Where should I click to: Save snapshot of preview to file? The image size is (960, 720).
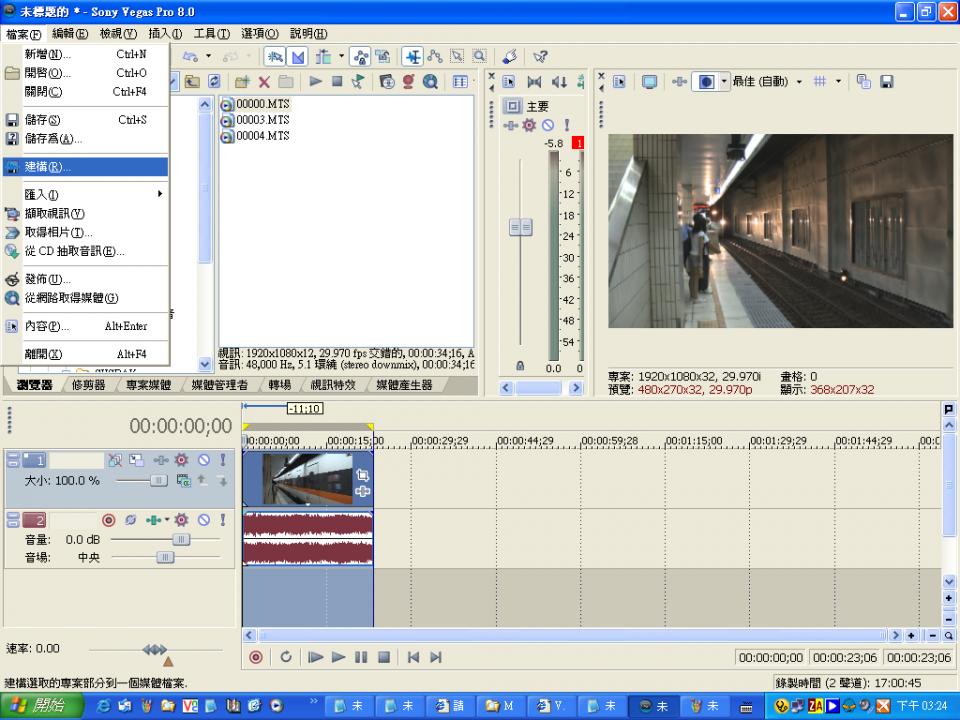[x=886, y=82]
